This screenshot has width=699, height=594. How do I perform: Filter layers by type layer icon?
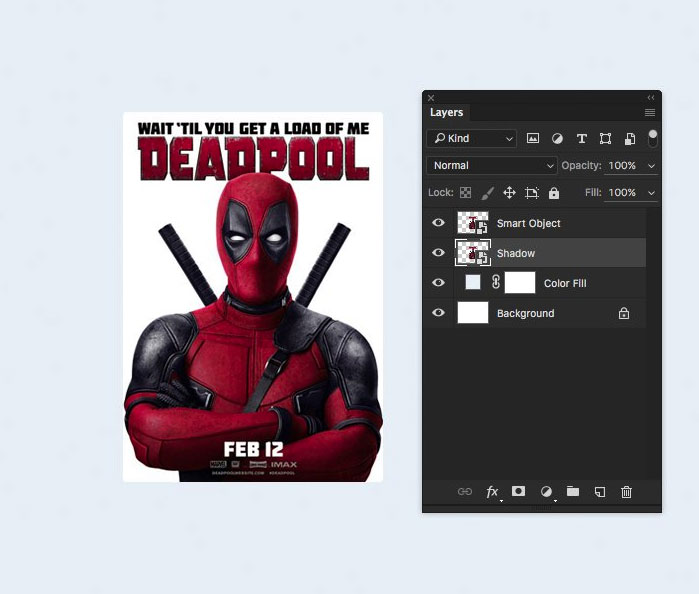tap(581, 139)
